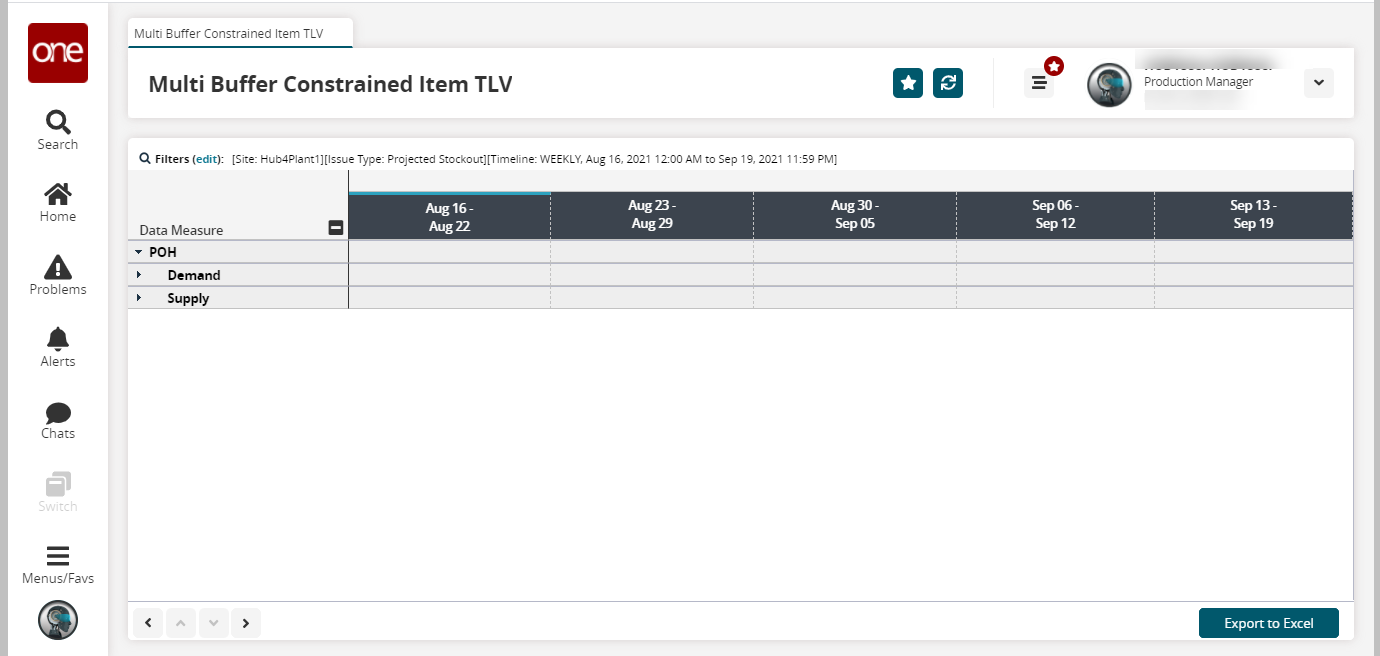
Task: Open the user dropdown chevron
Action: [x=1319, y=83]
